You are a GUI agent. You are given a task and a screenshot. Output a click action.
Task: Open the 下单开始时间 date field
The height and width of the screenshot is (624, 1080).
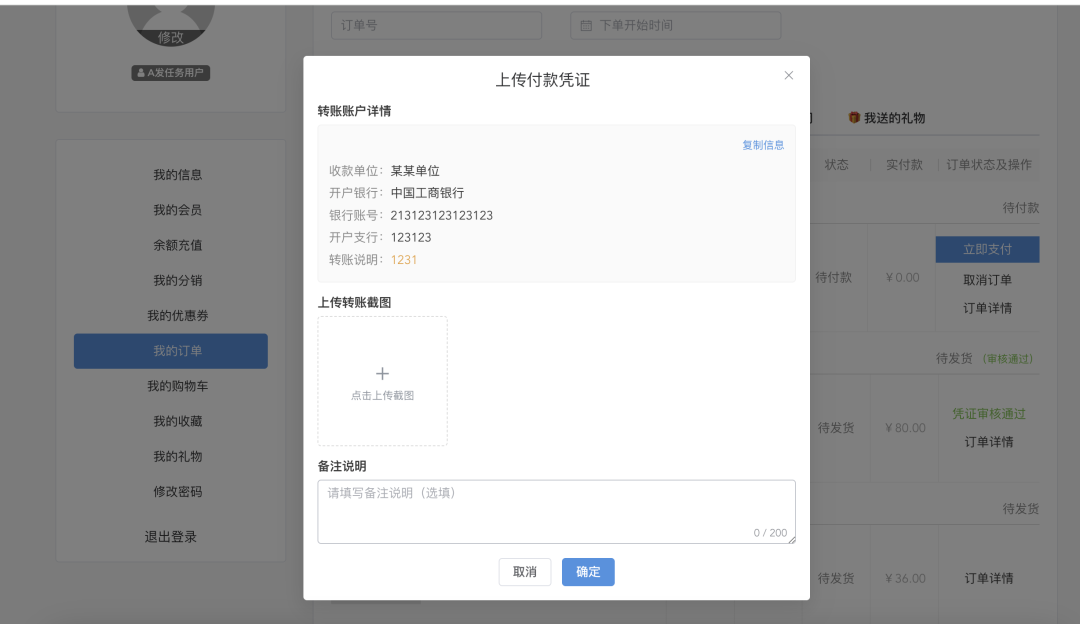pos(676,25)
